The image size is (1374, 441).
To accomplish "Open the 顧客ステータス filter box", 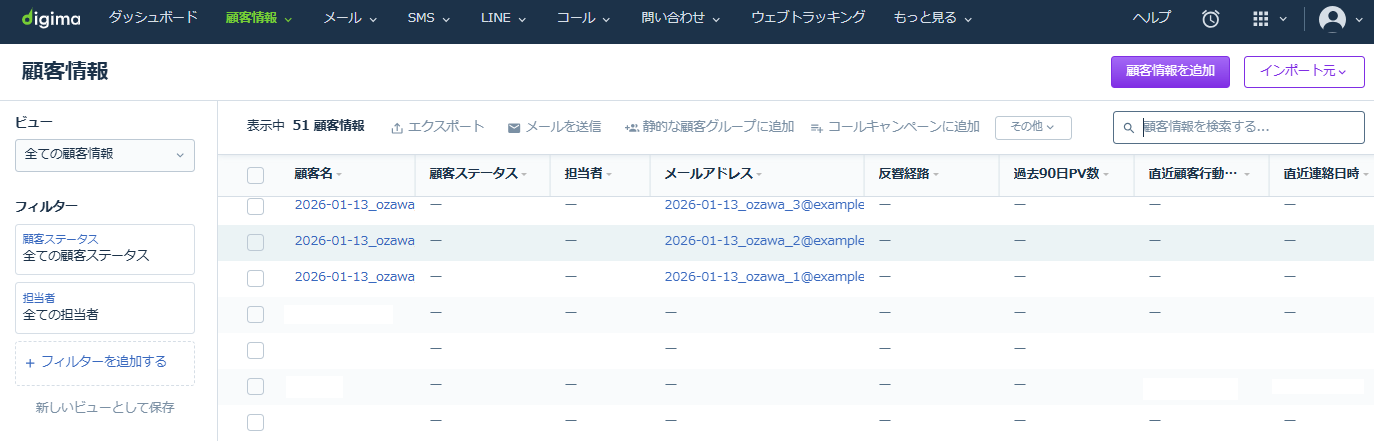I will pos(105,249).
